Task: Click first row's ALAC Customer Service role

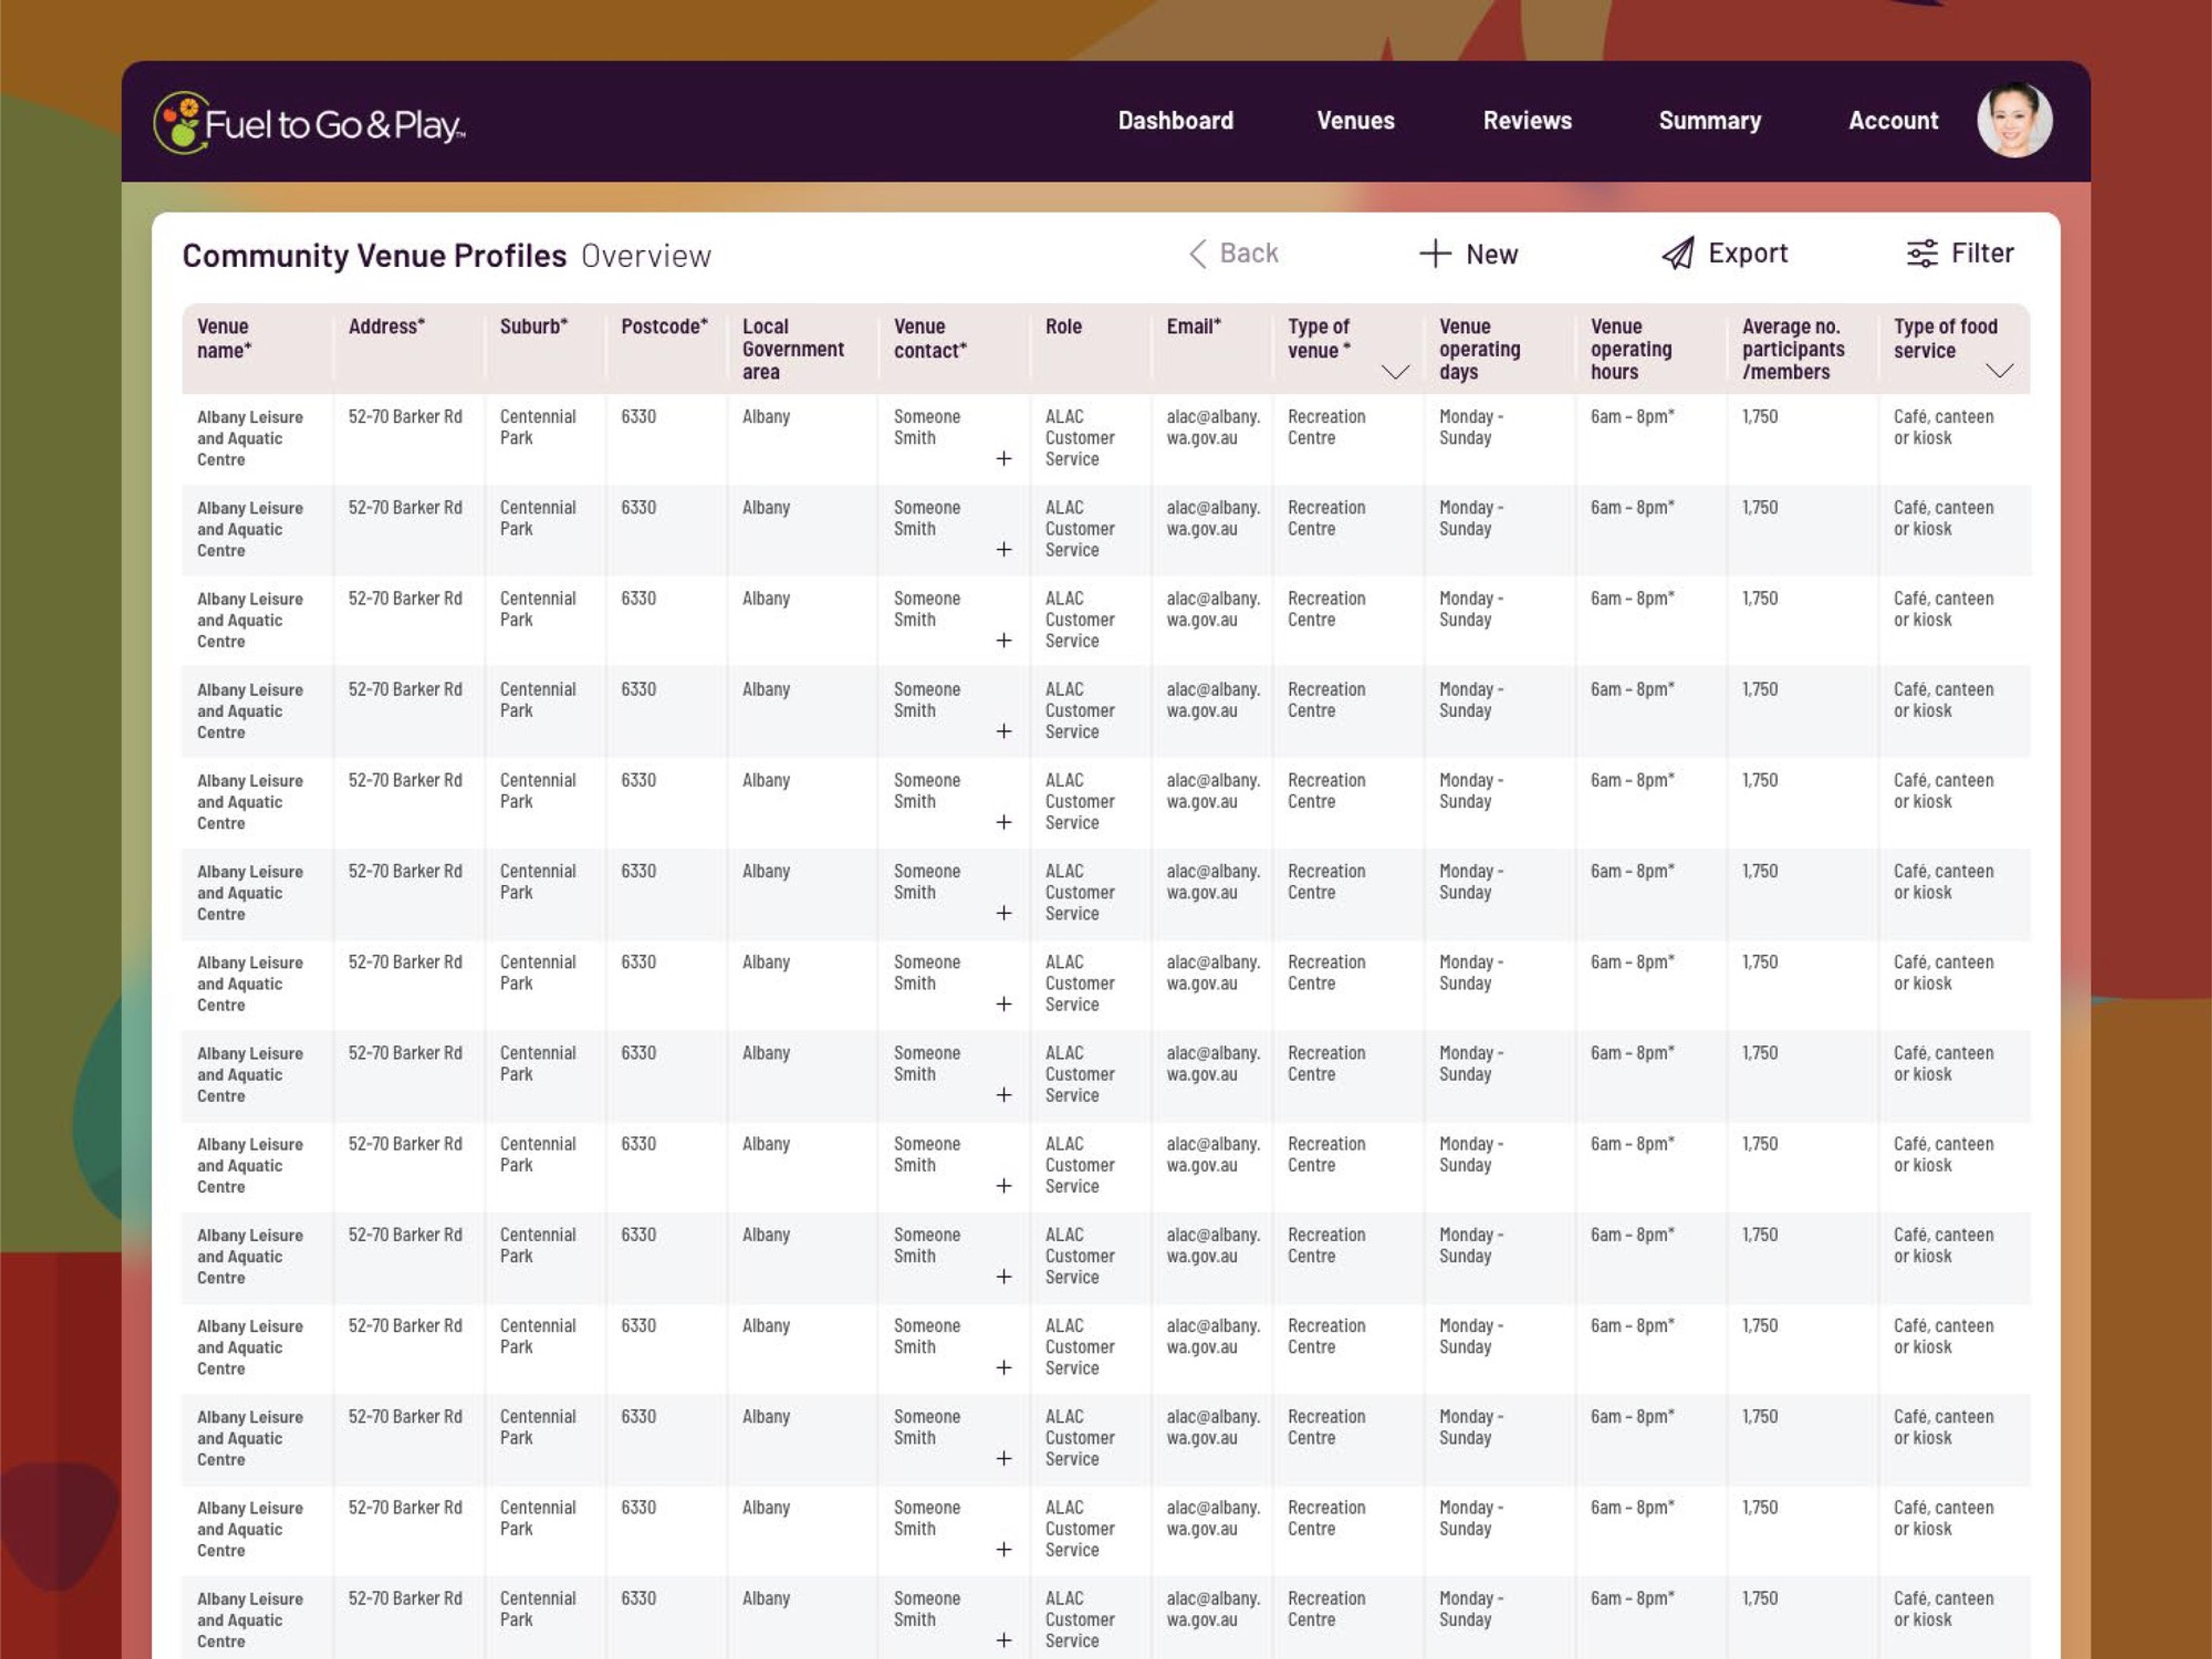Action: pyautogui.click(x=1080, y=438)
